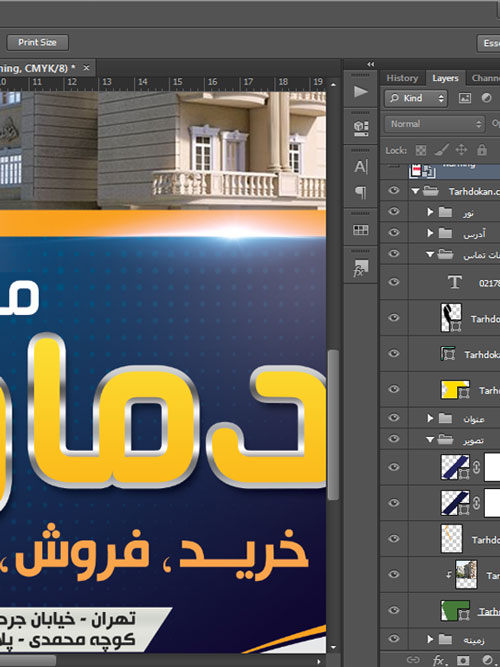This screenshot has height=667, width=500.
Task: Hide the عنوان group
Action: point(394,418)
